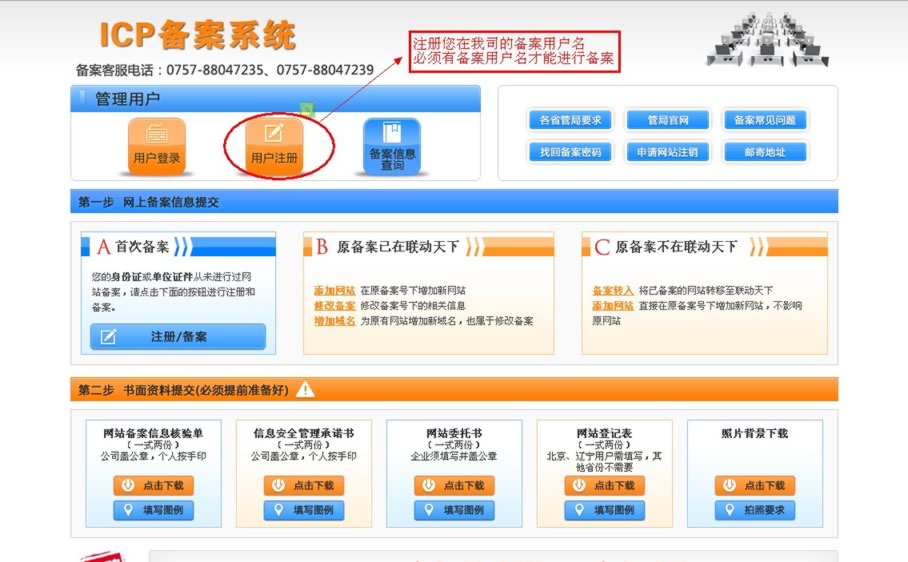Open the 修改备案 link
This screenshot has width=908, height=562.
[334, 305]
